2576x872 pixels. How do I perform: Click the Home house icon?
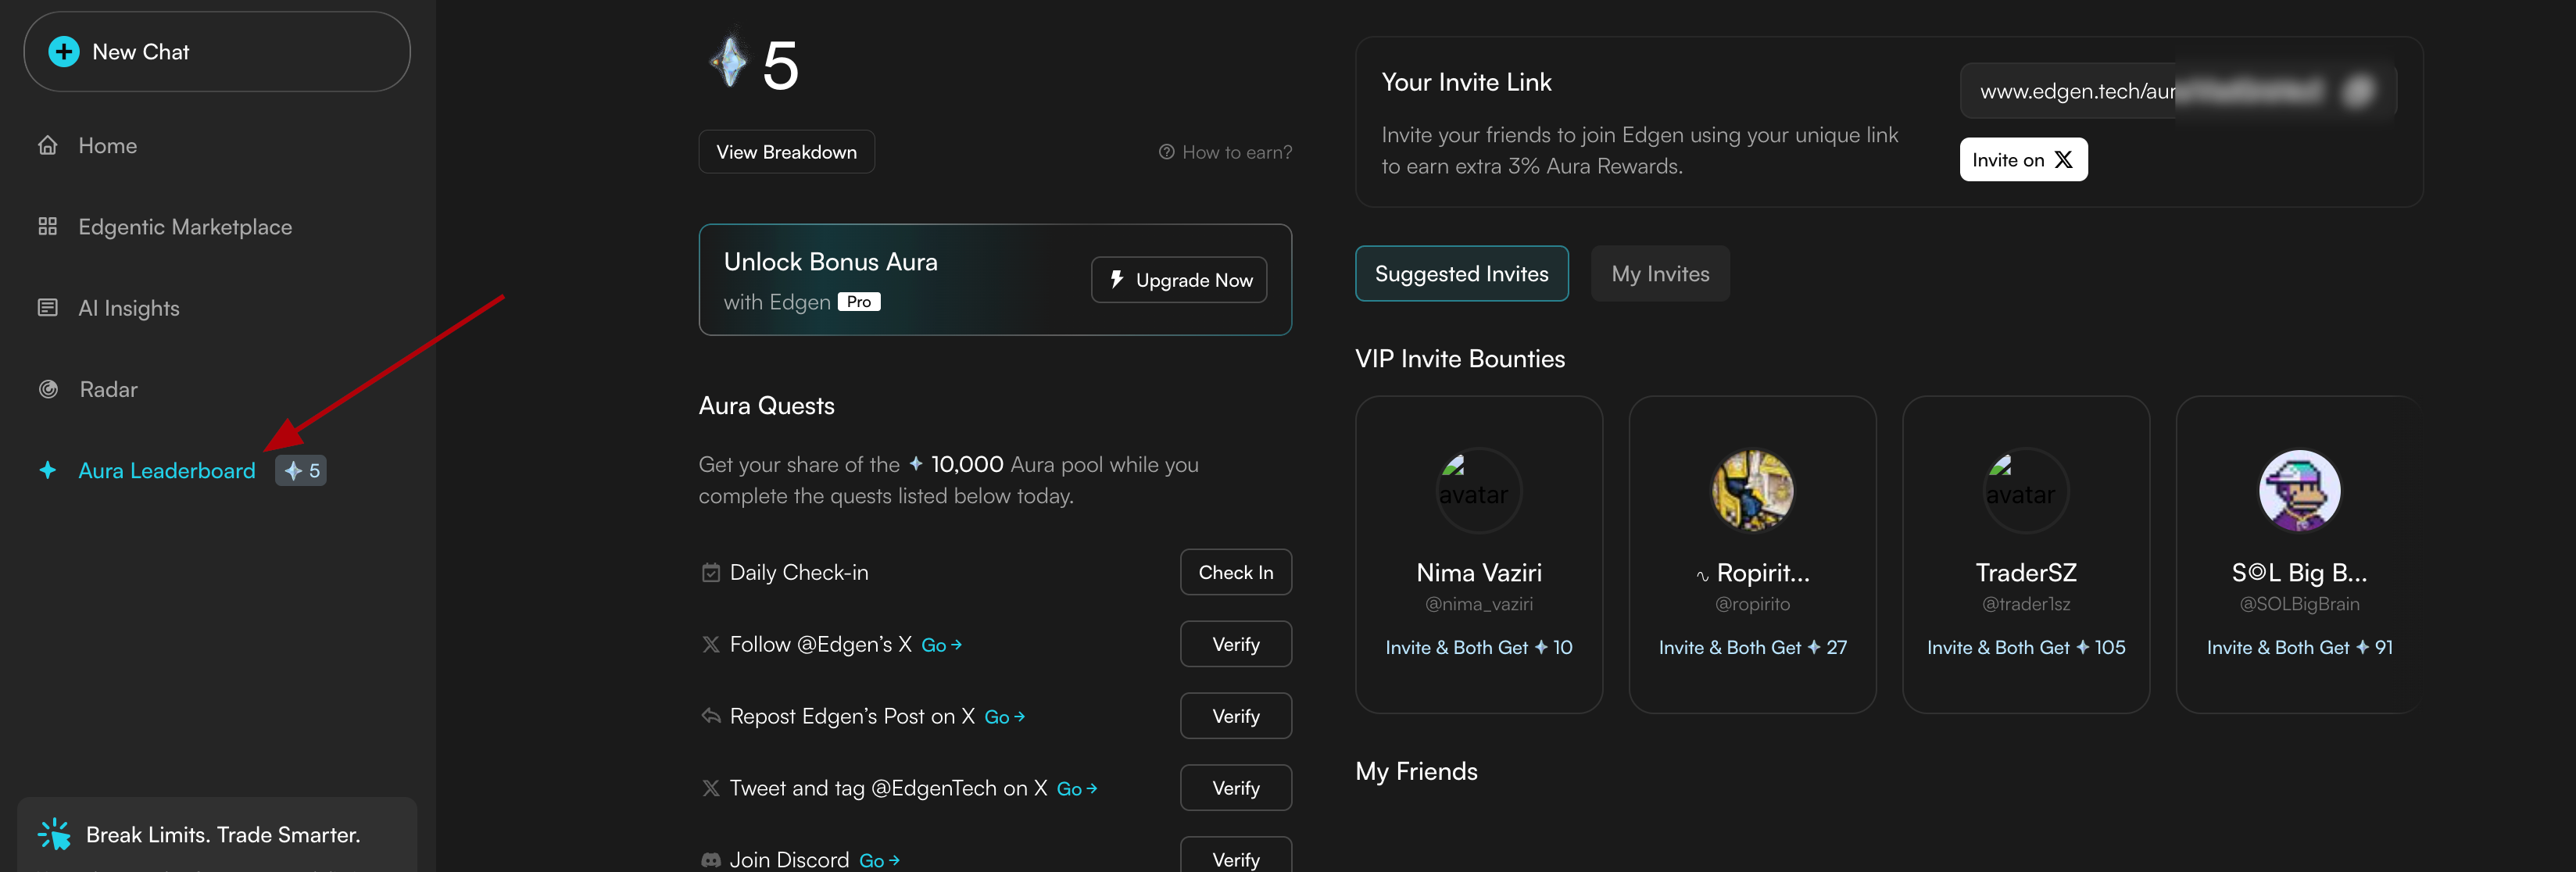pos(47,146)
